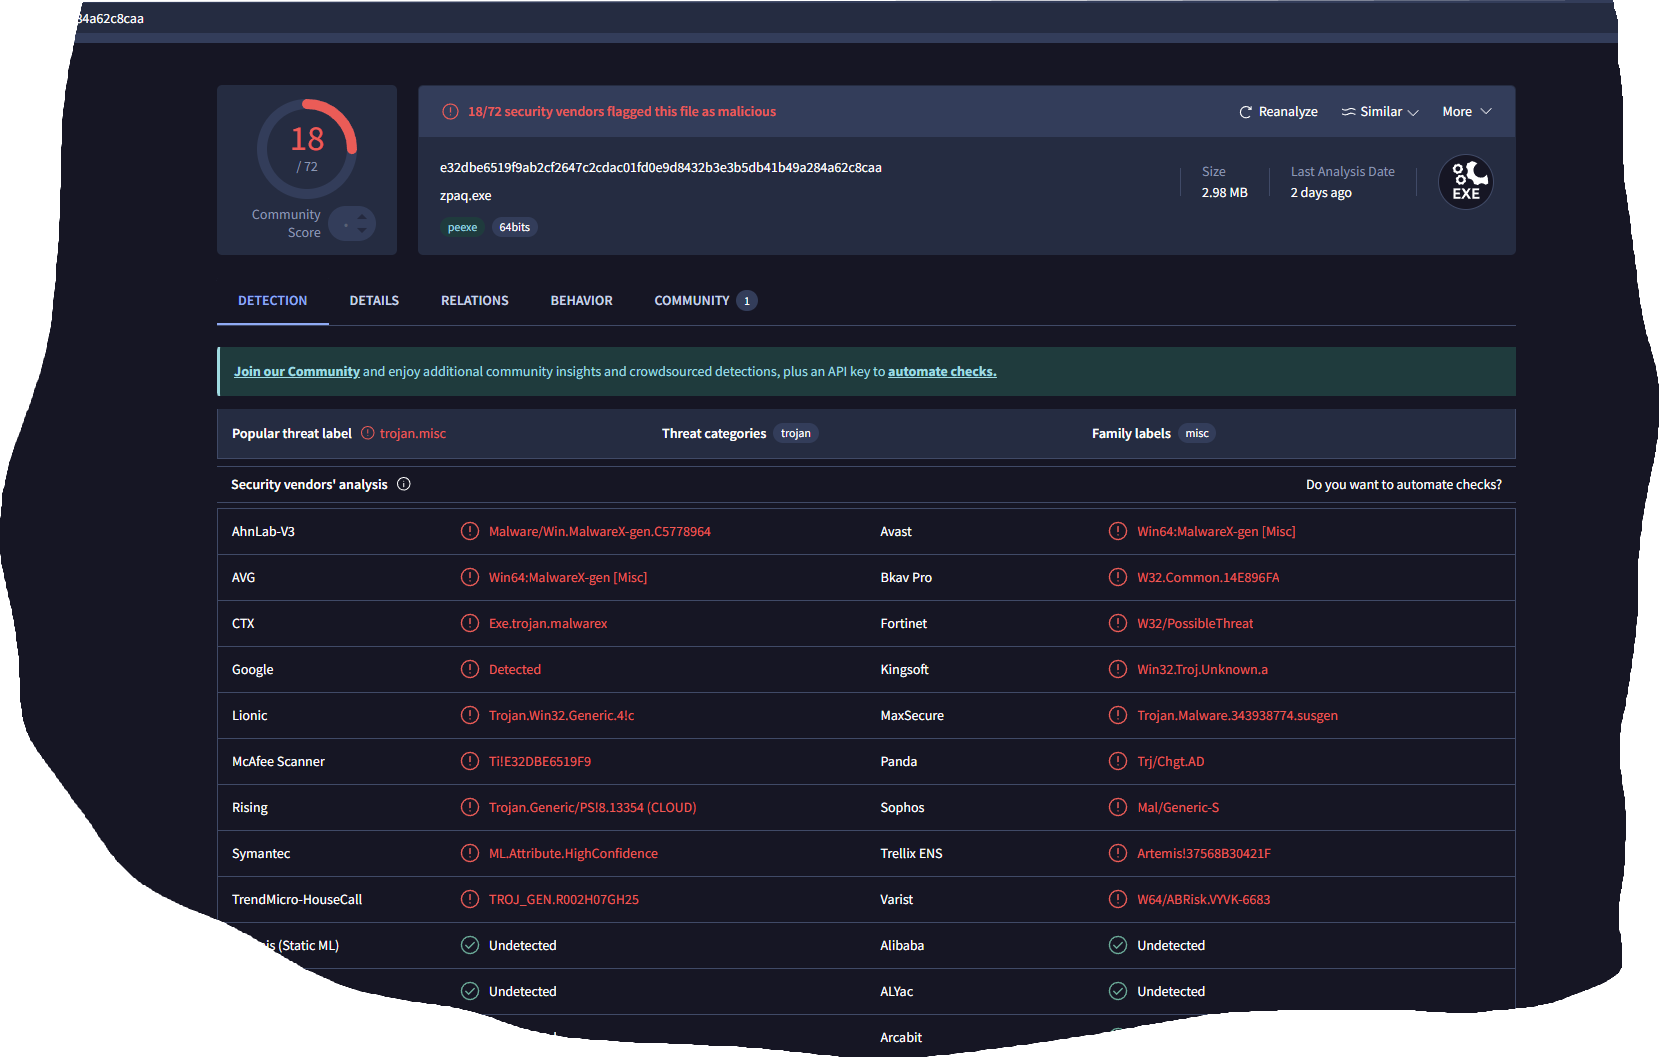Click the 64bits tag
Viewport: 1659px width, 1057px height.
click(515, 227)
